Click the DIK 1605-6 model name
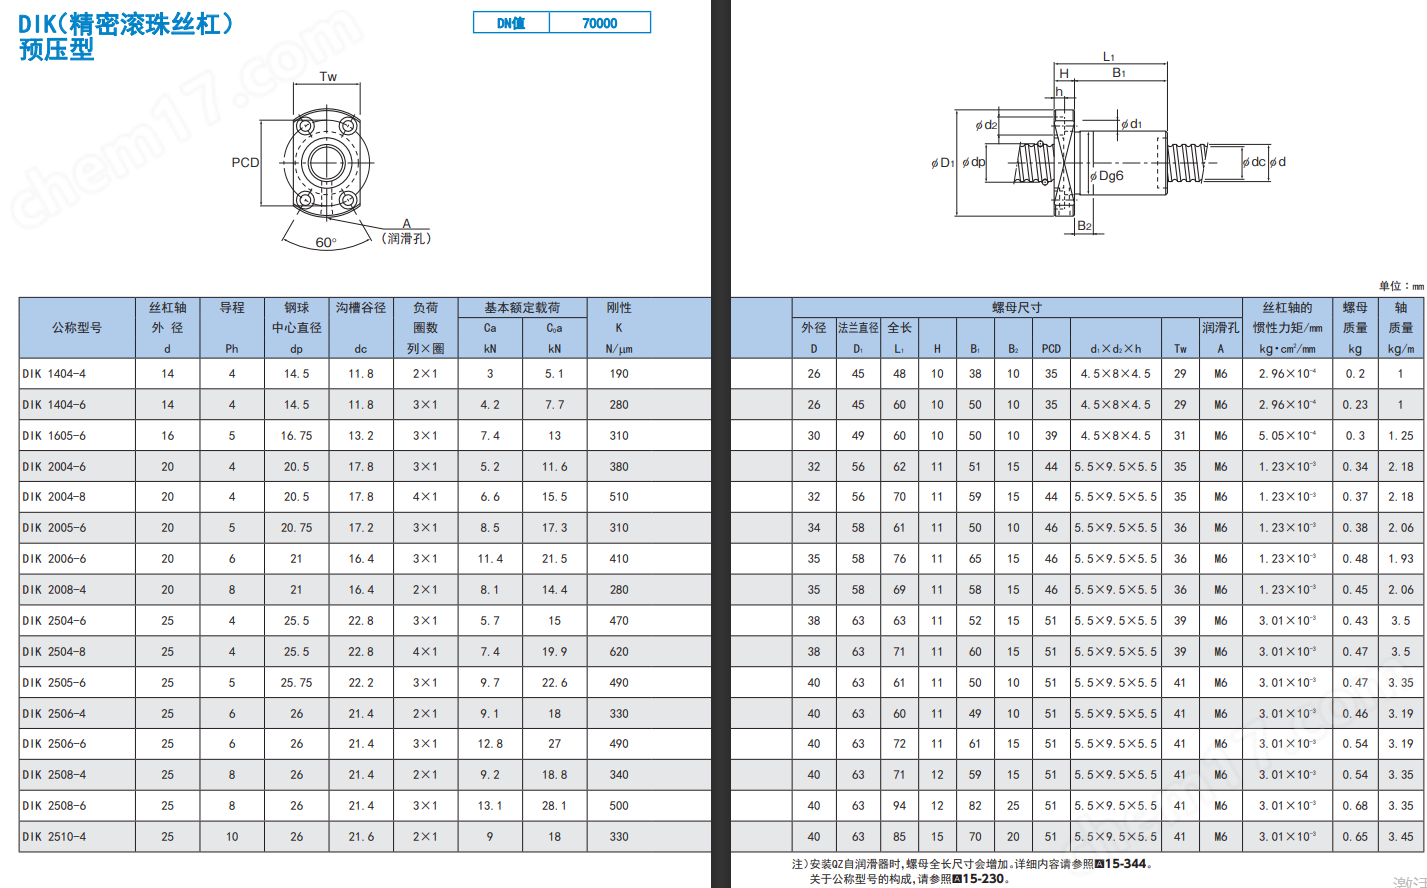Screen dimensions: 1427x888 [54, 436]
